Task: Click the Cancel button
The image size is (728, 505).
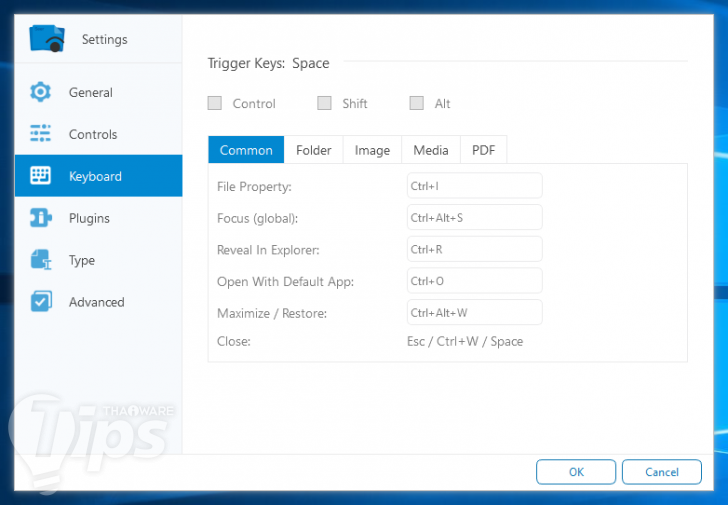Action: [x=662, y=472]
